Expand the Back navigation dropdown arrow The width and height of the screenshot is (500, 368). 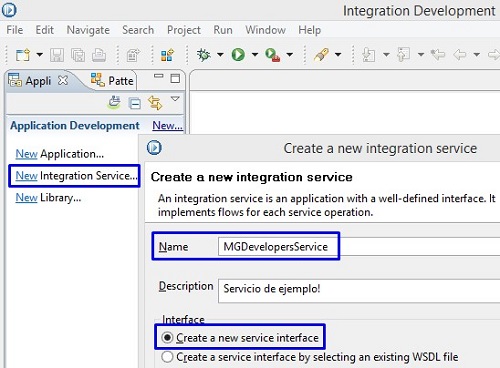[477, 54]
